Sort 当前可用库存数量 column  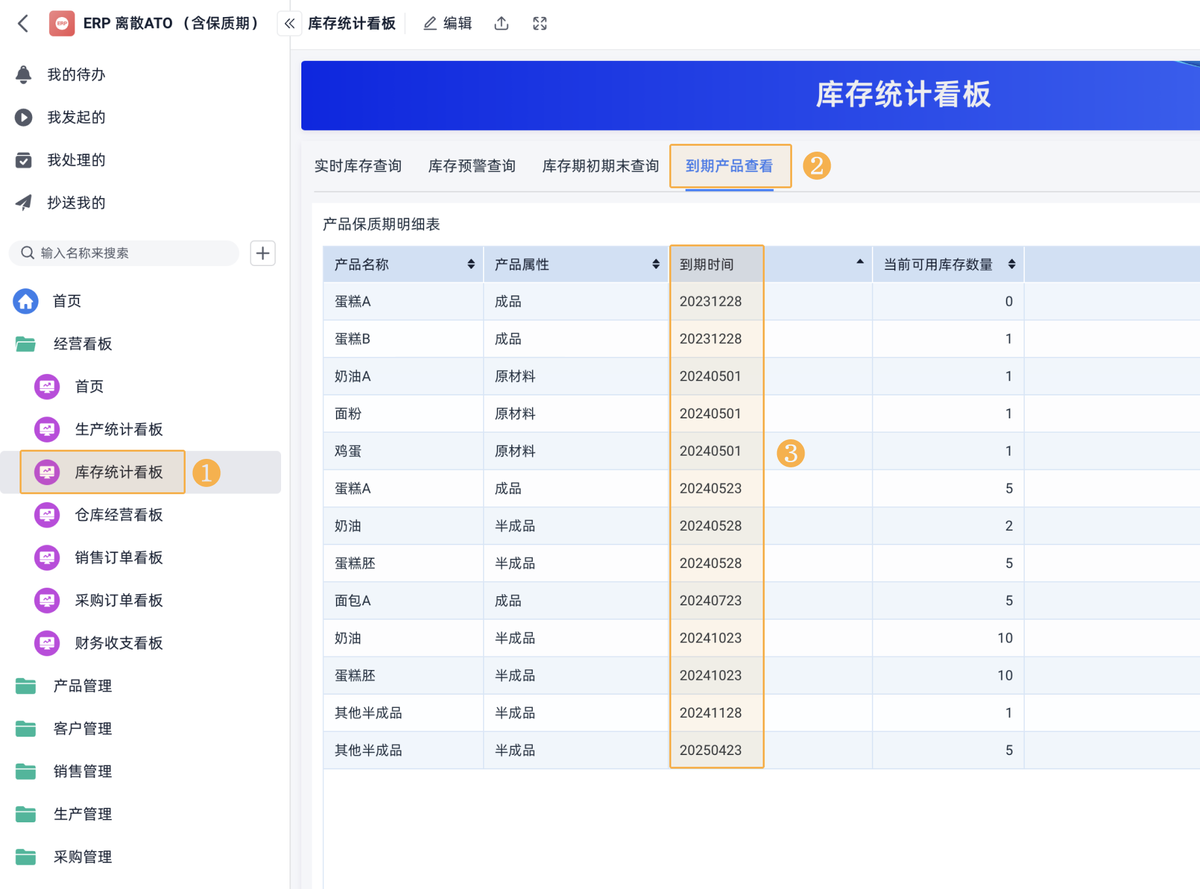[1012, 265]
